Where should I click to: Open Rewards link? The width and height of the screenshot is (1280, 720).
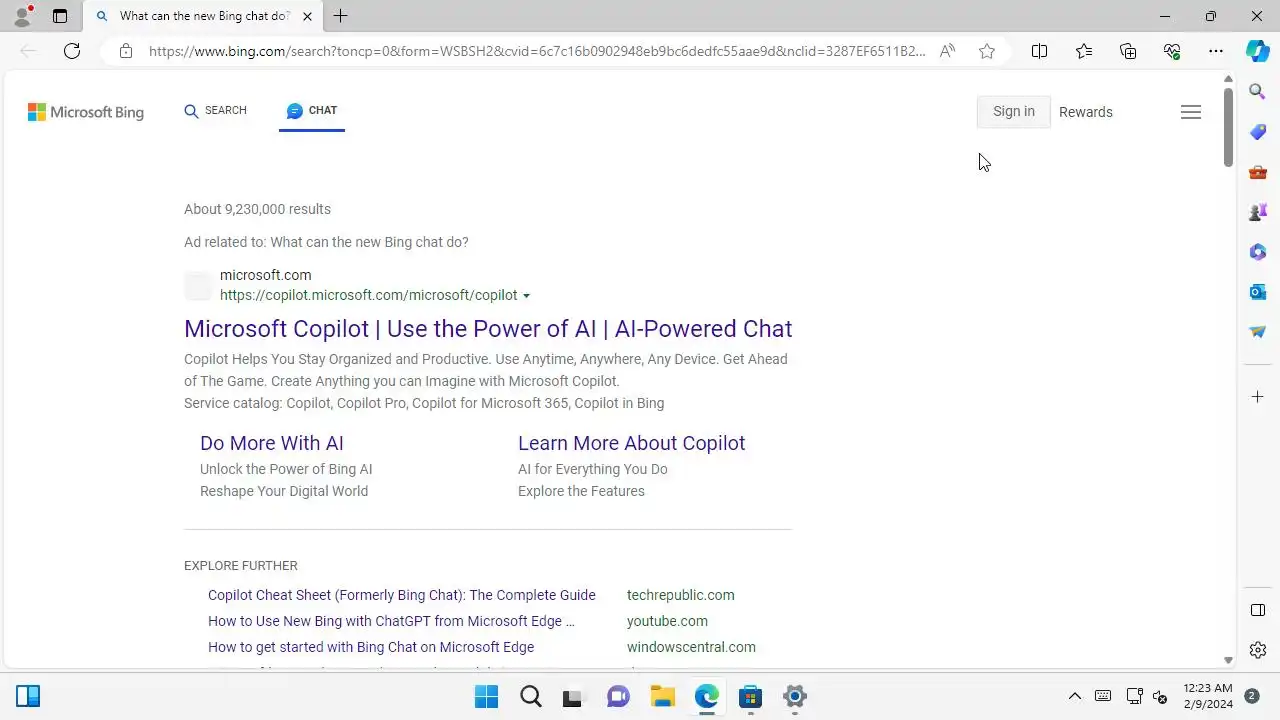1086,112
